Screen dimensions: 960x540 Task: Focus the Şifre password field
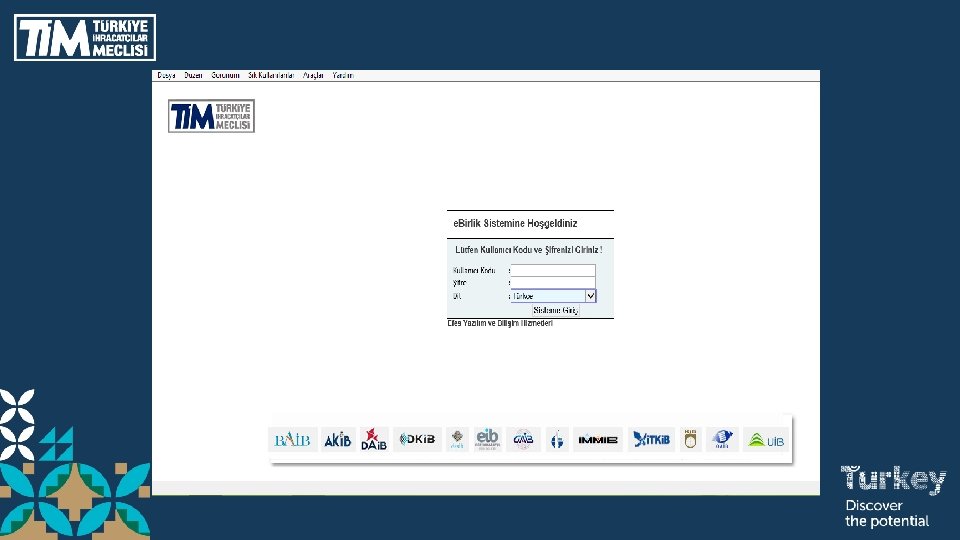tap(553, 283)
